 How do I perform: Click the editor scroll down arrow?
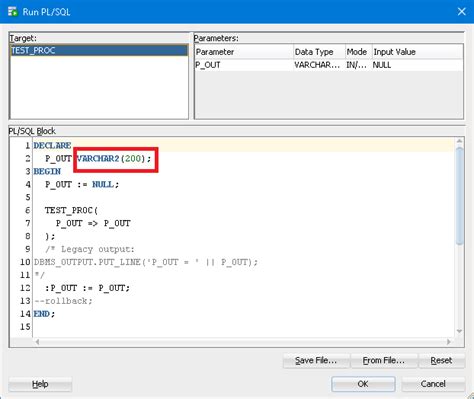click(459, 331)
